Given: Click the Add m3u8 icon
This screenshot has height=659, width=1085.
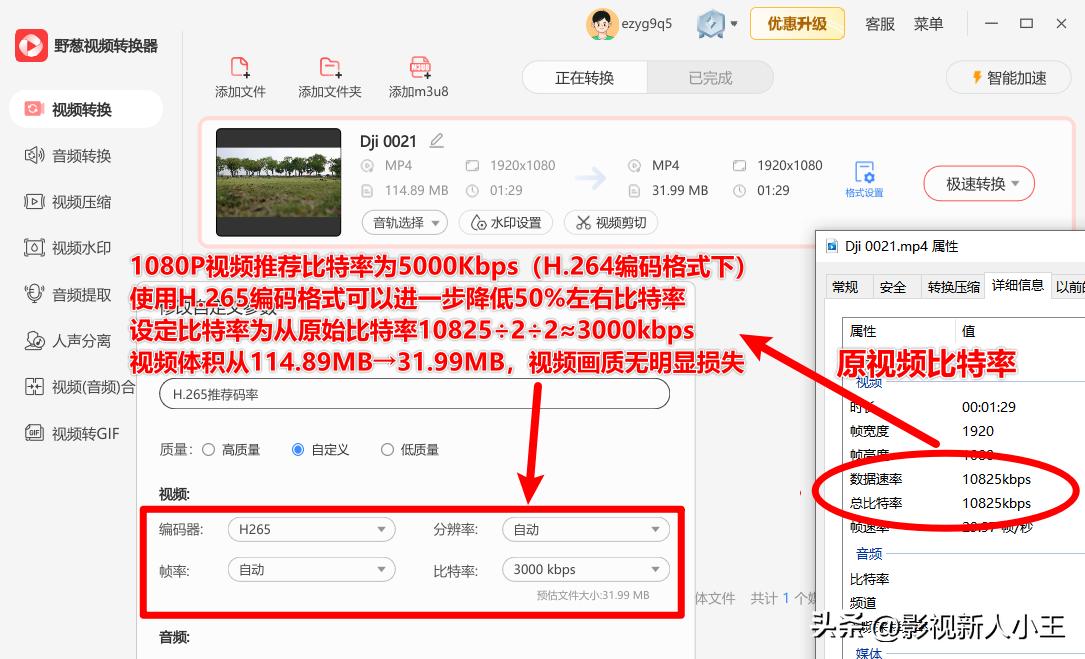Looking at the screenshot, I should (x=419, y=68).
